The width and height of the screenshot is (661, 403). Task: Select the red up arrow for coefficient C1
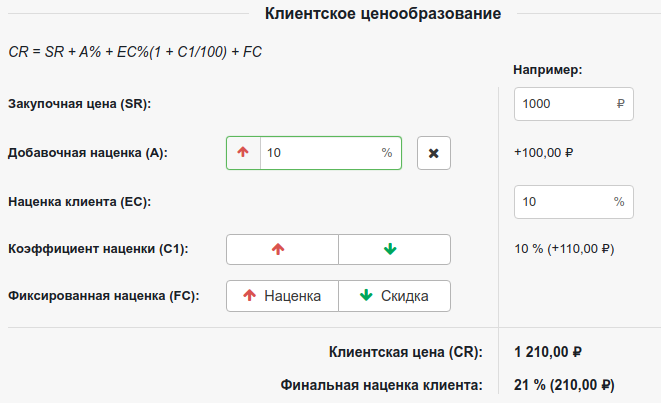[x=283, y=249]
